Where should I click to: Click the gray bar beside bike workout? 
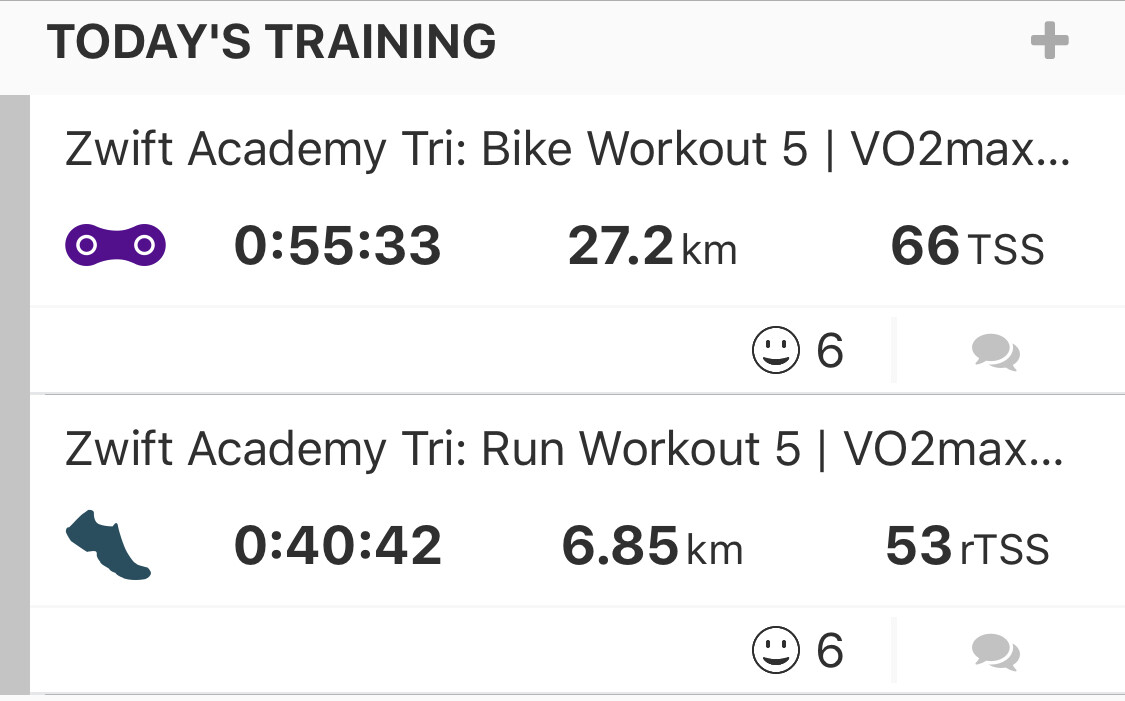pos(15,245)
